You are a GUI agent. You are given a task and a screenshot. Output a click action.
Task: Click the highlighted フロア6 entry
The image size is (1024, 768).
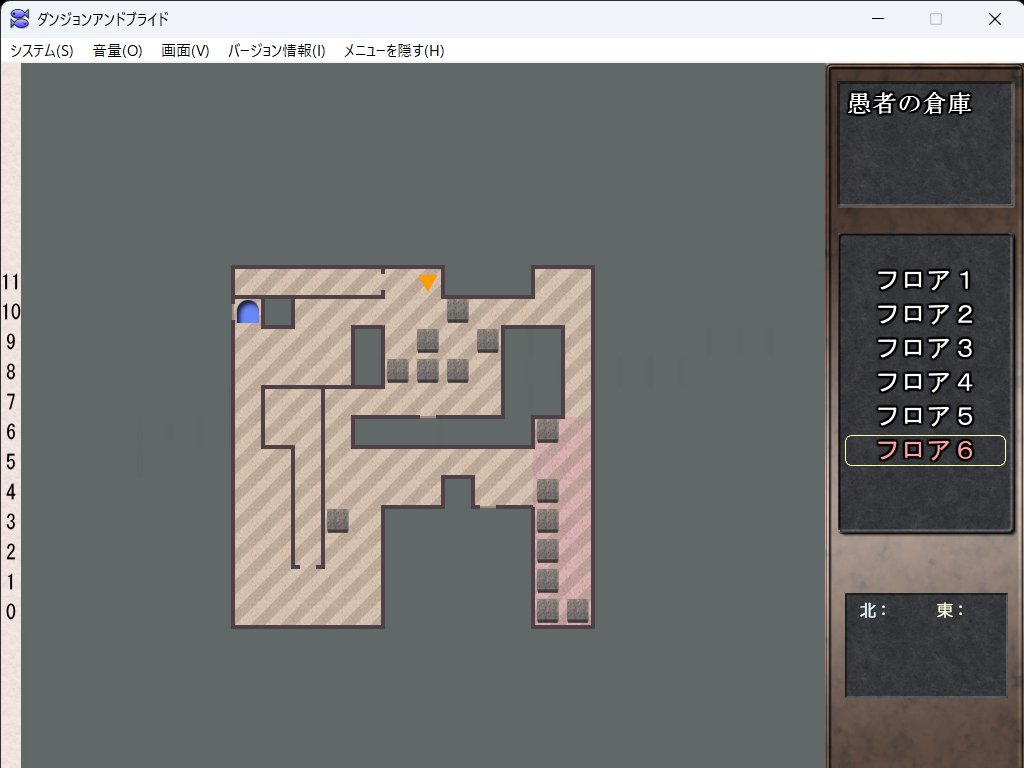pyautogui.click(x=925, y=451)
